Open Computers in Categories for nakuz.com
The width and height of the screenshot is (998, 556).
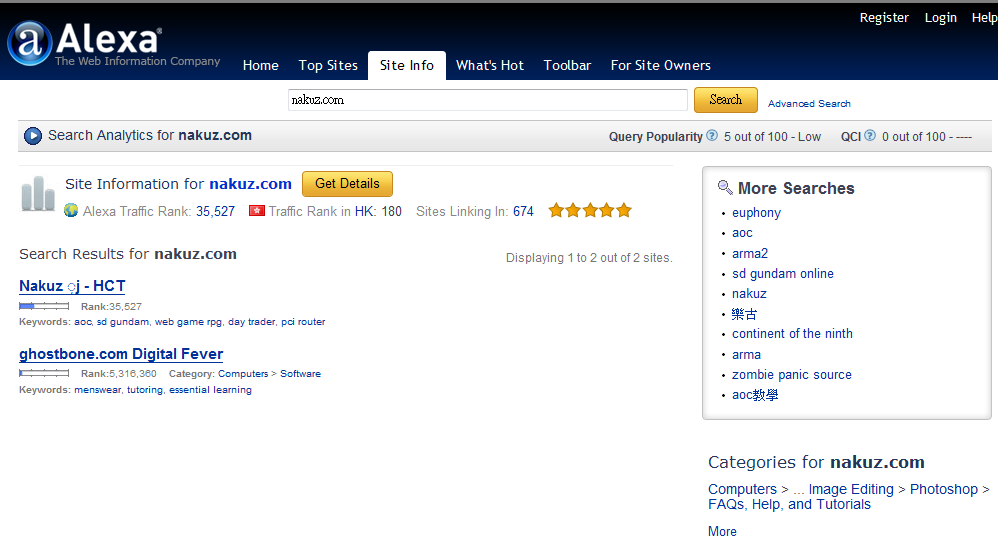(x=742, y=489)
